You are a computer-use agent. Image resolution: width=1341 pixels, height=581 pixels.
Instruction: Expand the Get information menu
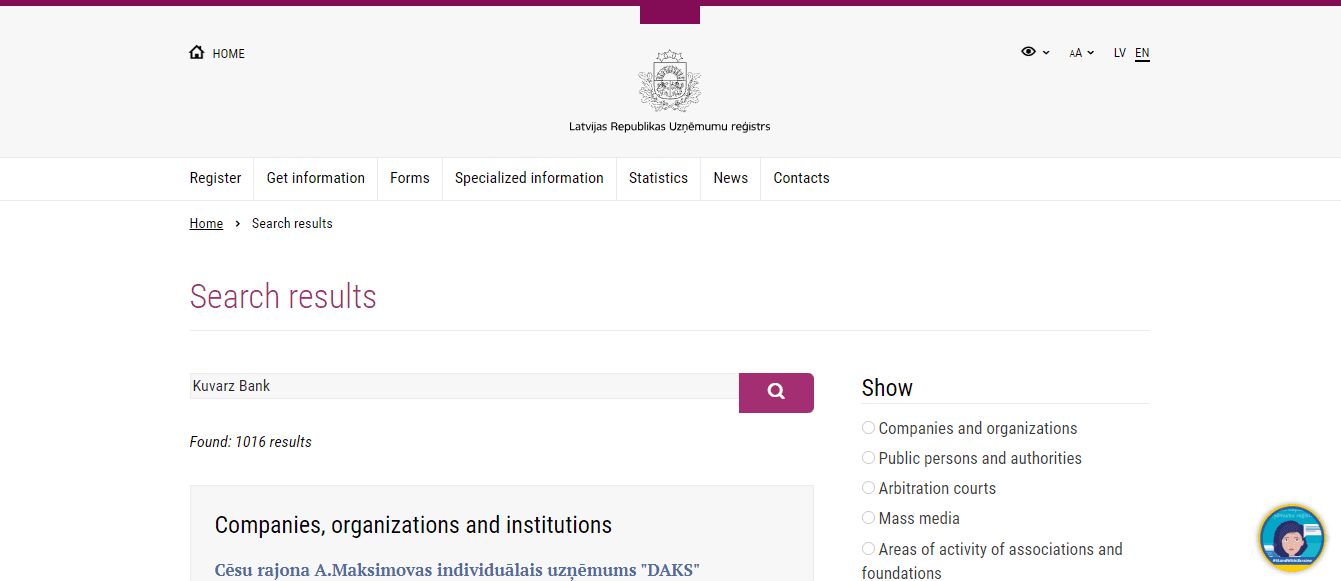315,178
